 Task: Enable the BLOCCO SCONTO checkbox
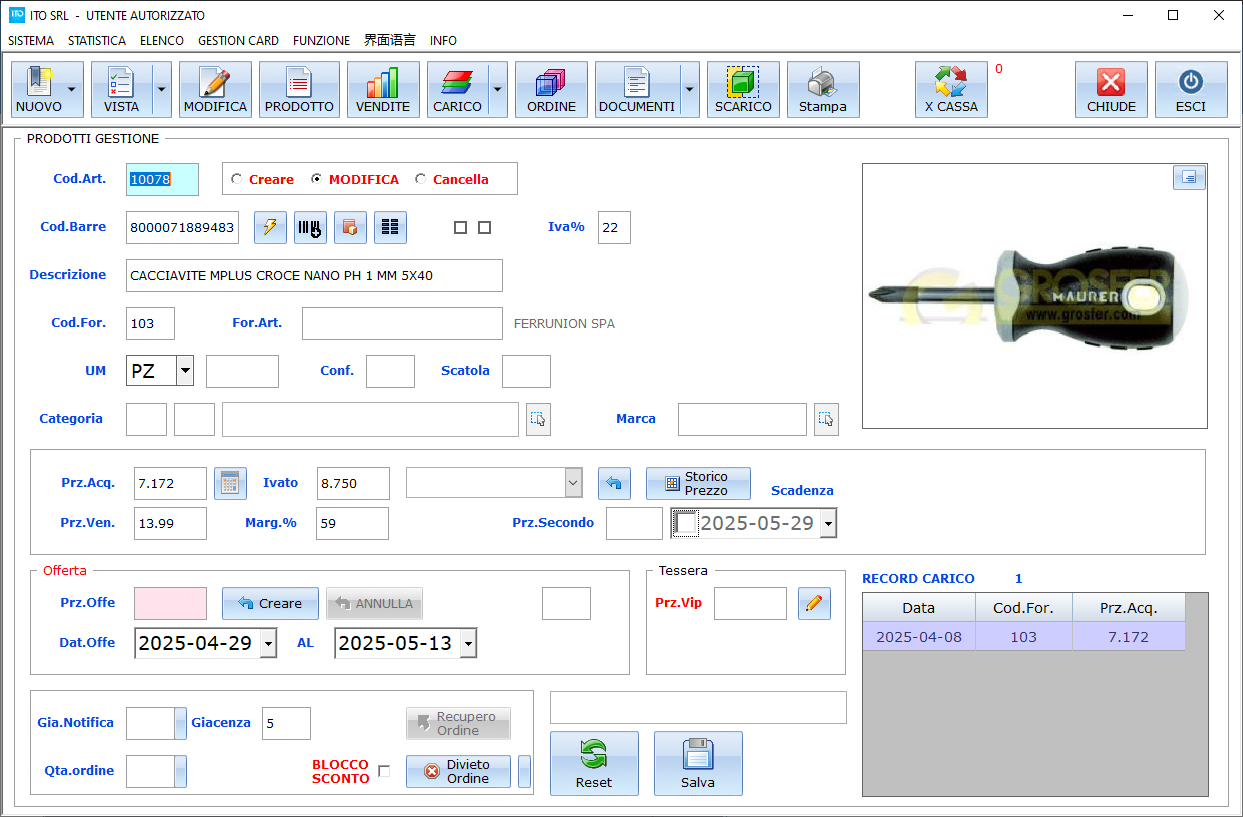(384, 771)
